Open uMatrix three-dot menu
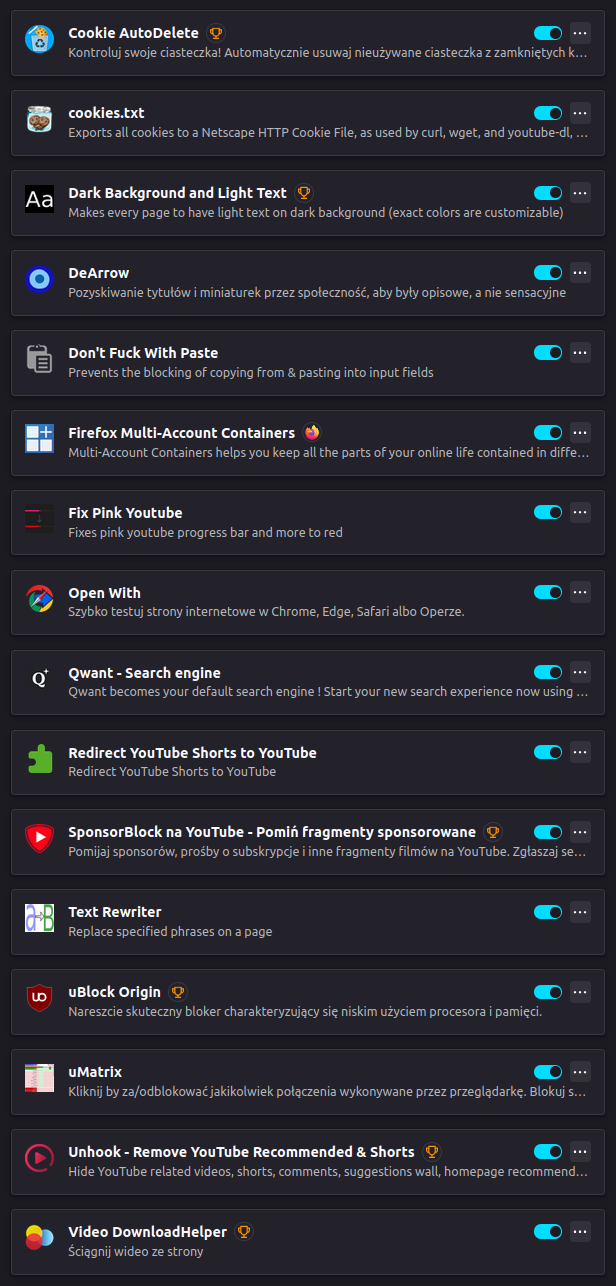This screenshot has width=616, height=1286. [580, 1072]
